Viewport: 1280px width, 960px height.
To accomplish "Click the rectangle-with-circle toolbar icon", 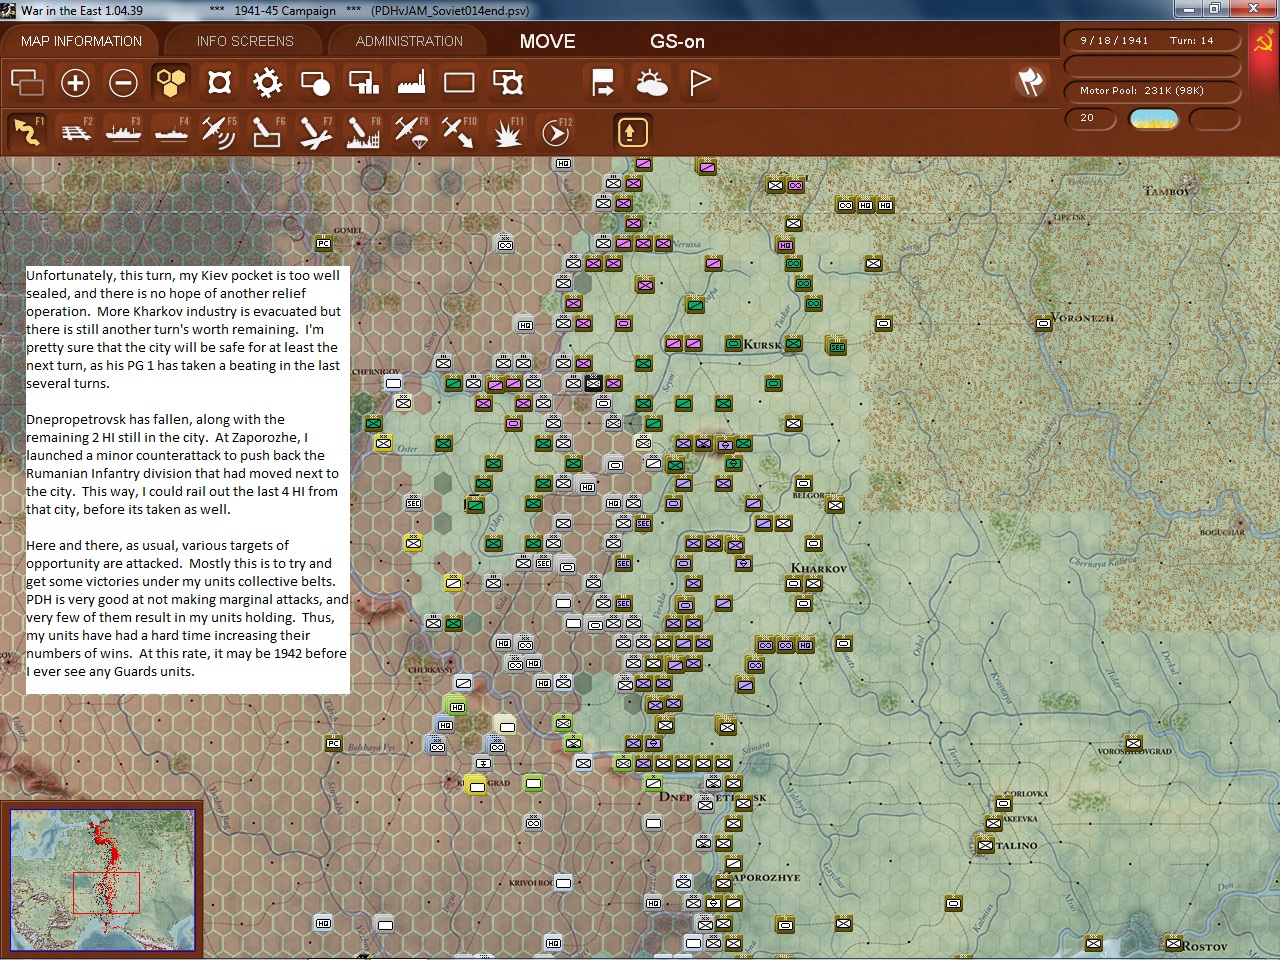I will pyautogui.click(x=315, y=82).
